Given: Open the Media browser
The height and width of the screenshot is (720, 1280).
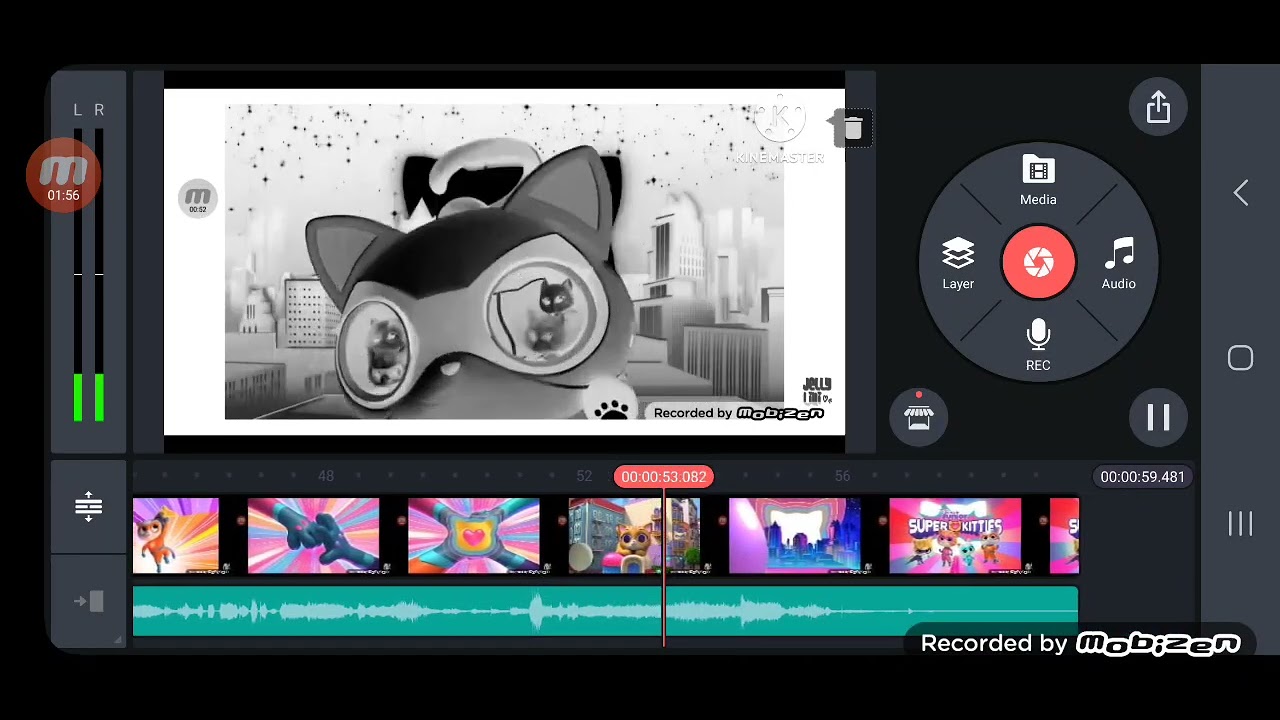Looking at the screenshot, I should point(1038,181).
